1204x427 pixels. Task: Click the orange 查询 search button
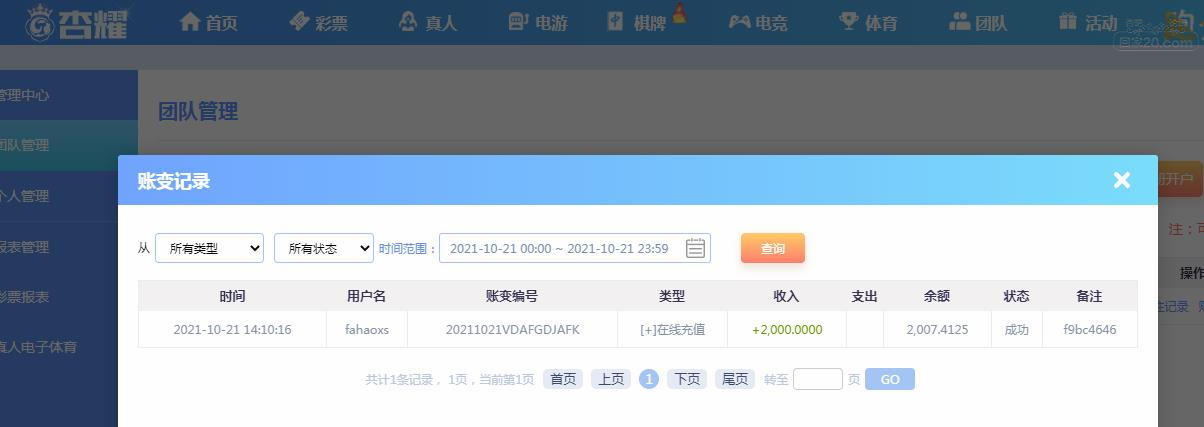coord(773,248)
